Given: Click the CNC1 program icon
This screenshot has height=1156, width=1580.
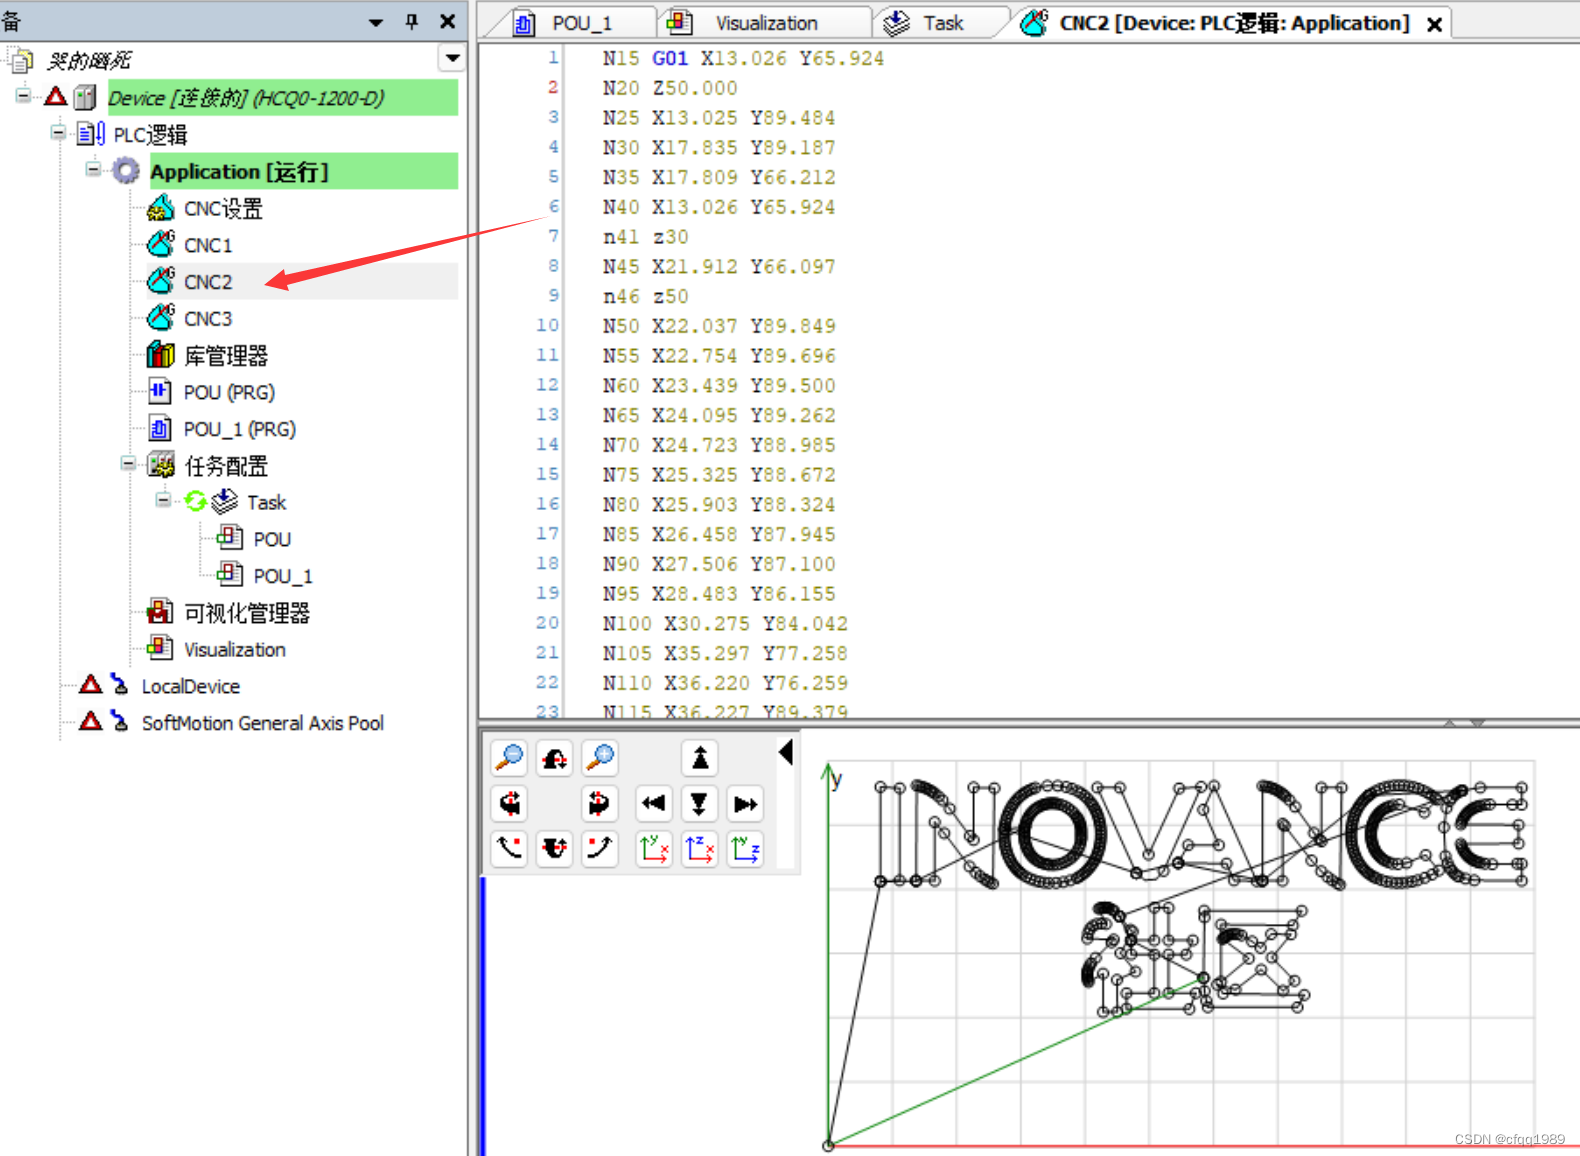Looking at the screenshot, I should pyautogui.click(x=161, y=244).
